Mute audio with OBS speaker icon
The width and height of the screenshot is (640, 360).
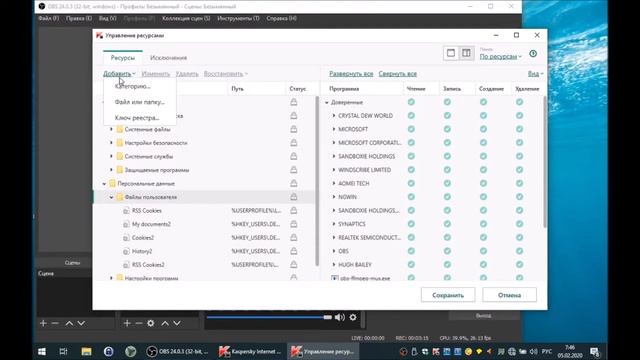[x=340, y=317]
